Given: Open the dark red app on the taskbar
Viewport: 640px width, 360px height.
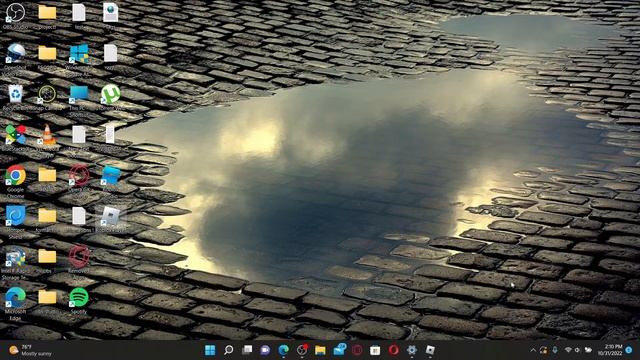Looking at the screenshot, I should (357, 350).
